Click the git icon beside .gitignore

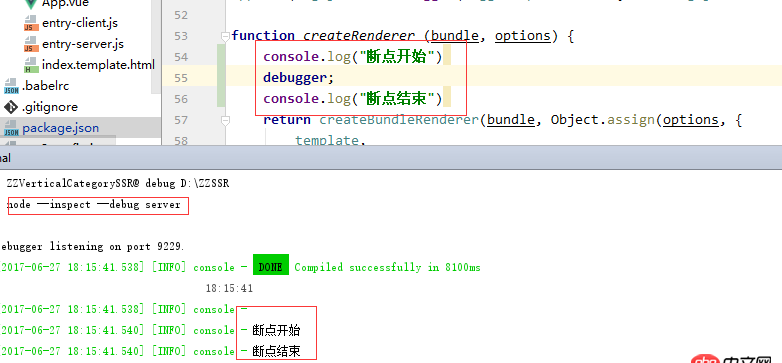(11, 107)
